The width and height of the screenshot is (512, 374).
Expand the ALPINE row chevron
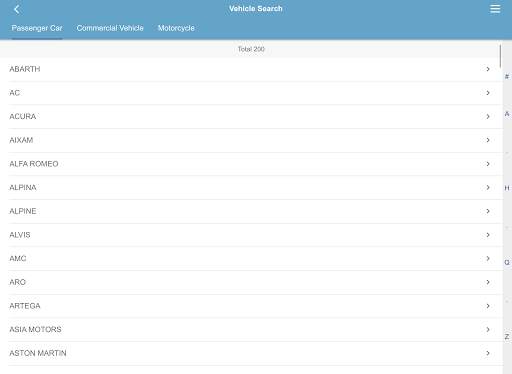tap(488, 211)
